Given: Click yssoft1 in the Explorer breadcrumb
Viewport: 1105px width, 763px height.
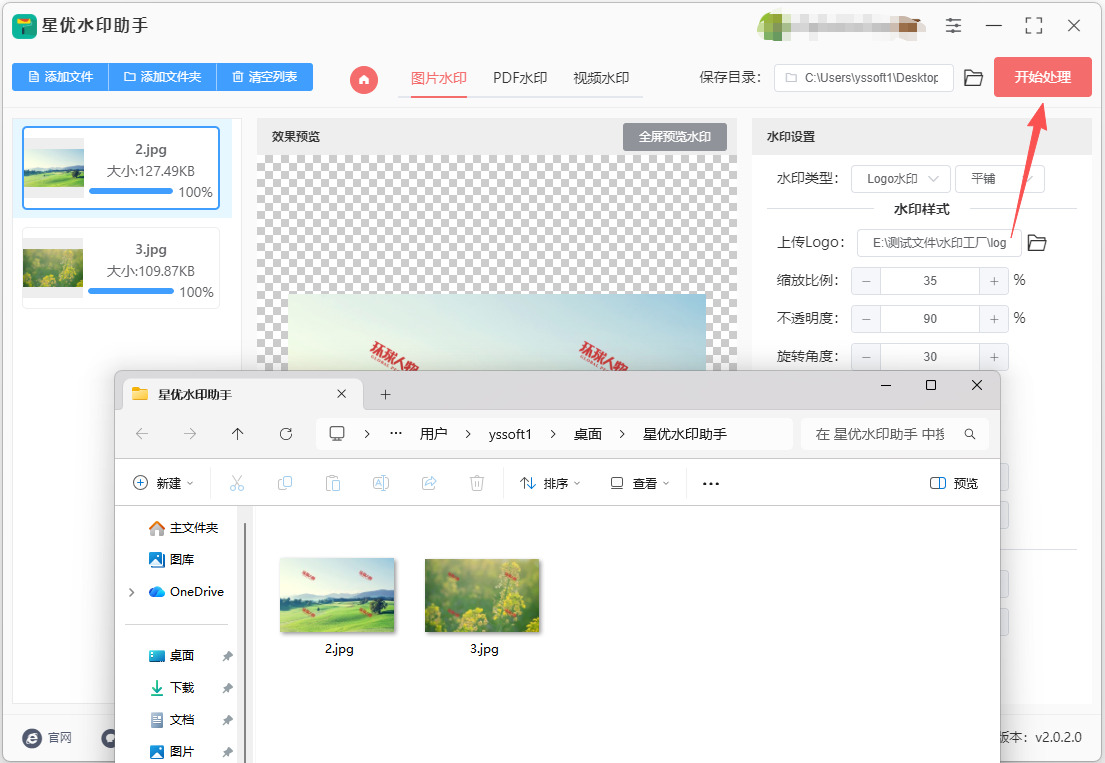Looking at the screenshot, I should pos(510,434).
